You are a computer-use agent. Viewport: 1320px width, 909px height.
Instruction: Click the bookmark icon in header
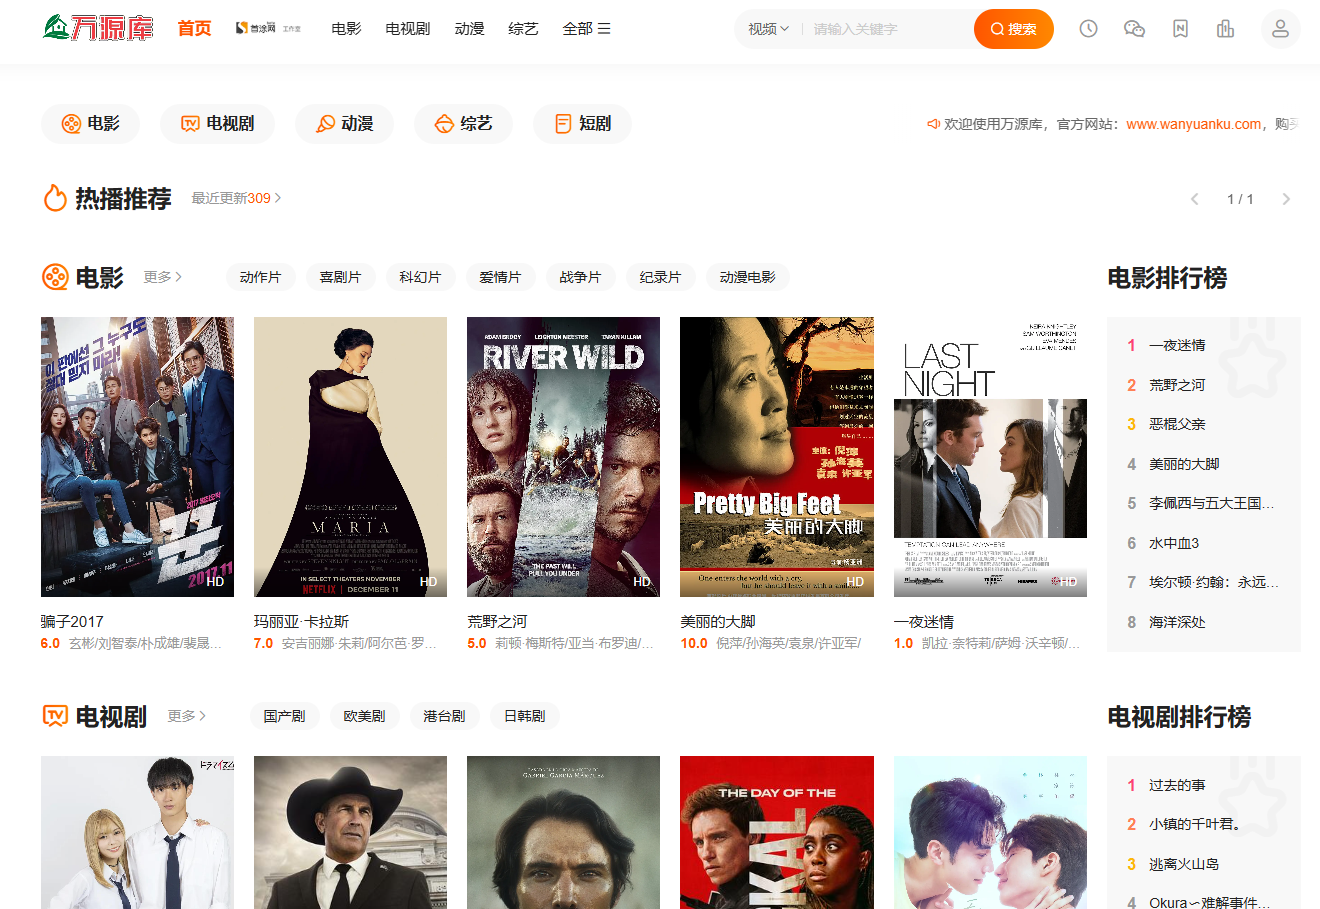pos(1180,29)
